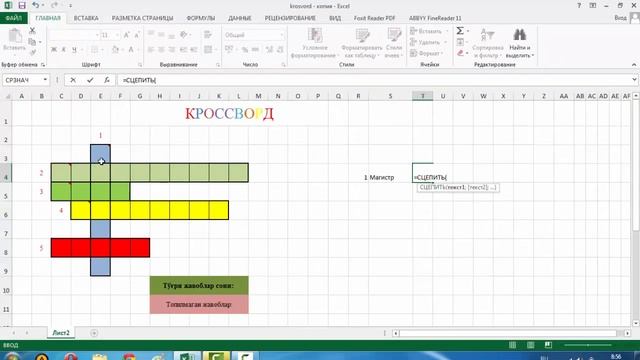
Task: Click the Borders icon in font group
Action: coord(94,50)
